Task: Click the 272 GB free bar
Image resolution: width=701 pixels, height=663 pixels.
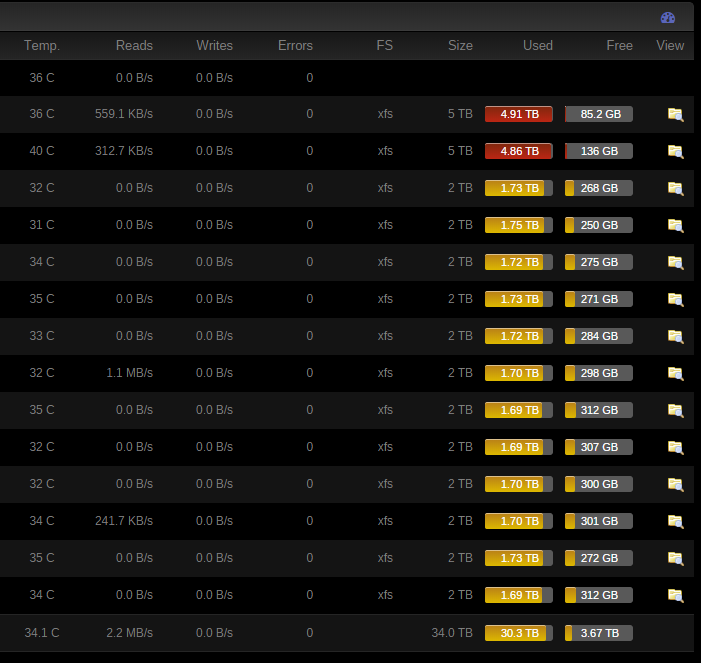Action: (599, 558)
